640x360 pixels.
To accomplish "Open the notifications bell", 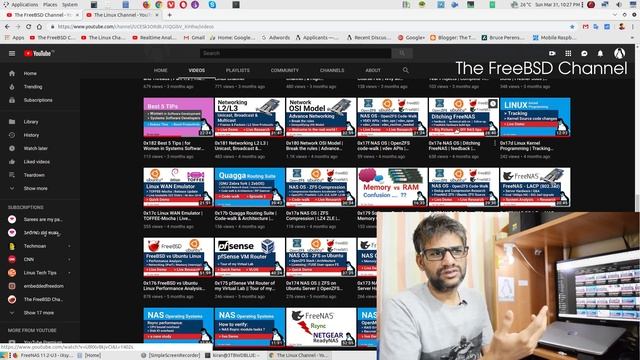I will [600, 53].
